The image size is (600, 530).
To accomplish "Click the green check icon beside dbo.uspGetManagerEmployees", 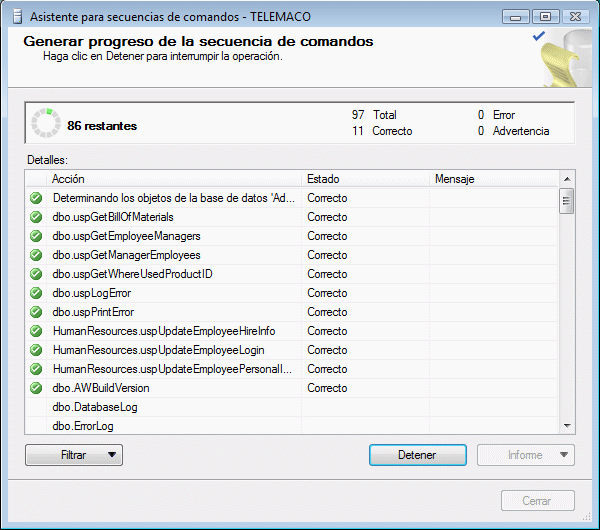I will click(x=36, y=255).
